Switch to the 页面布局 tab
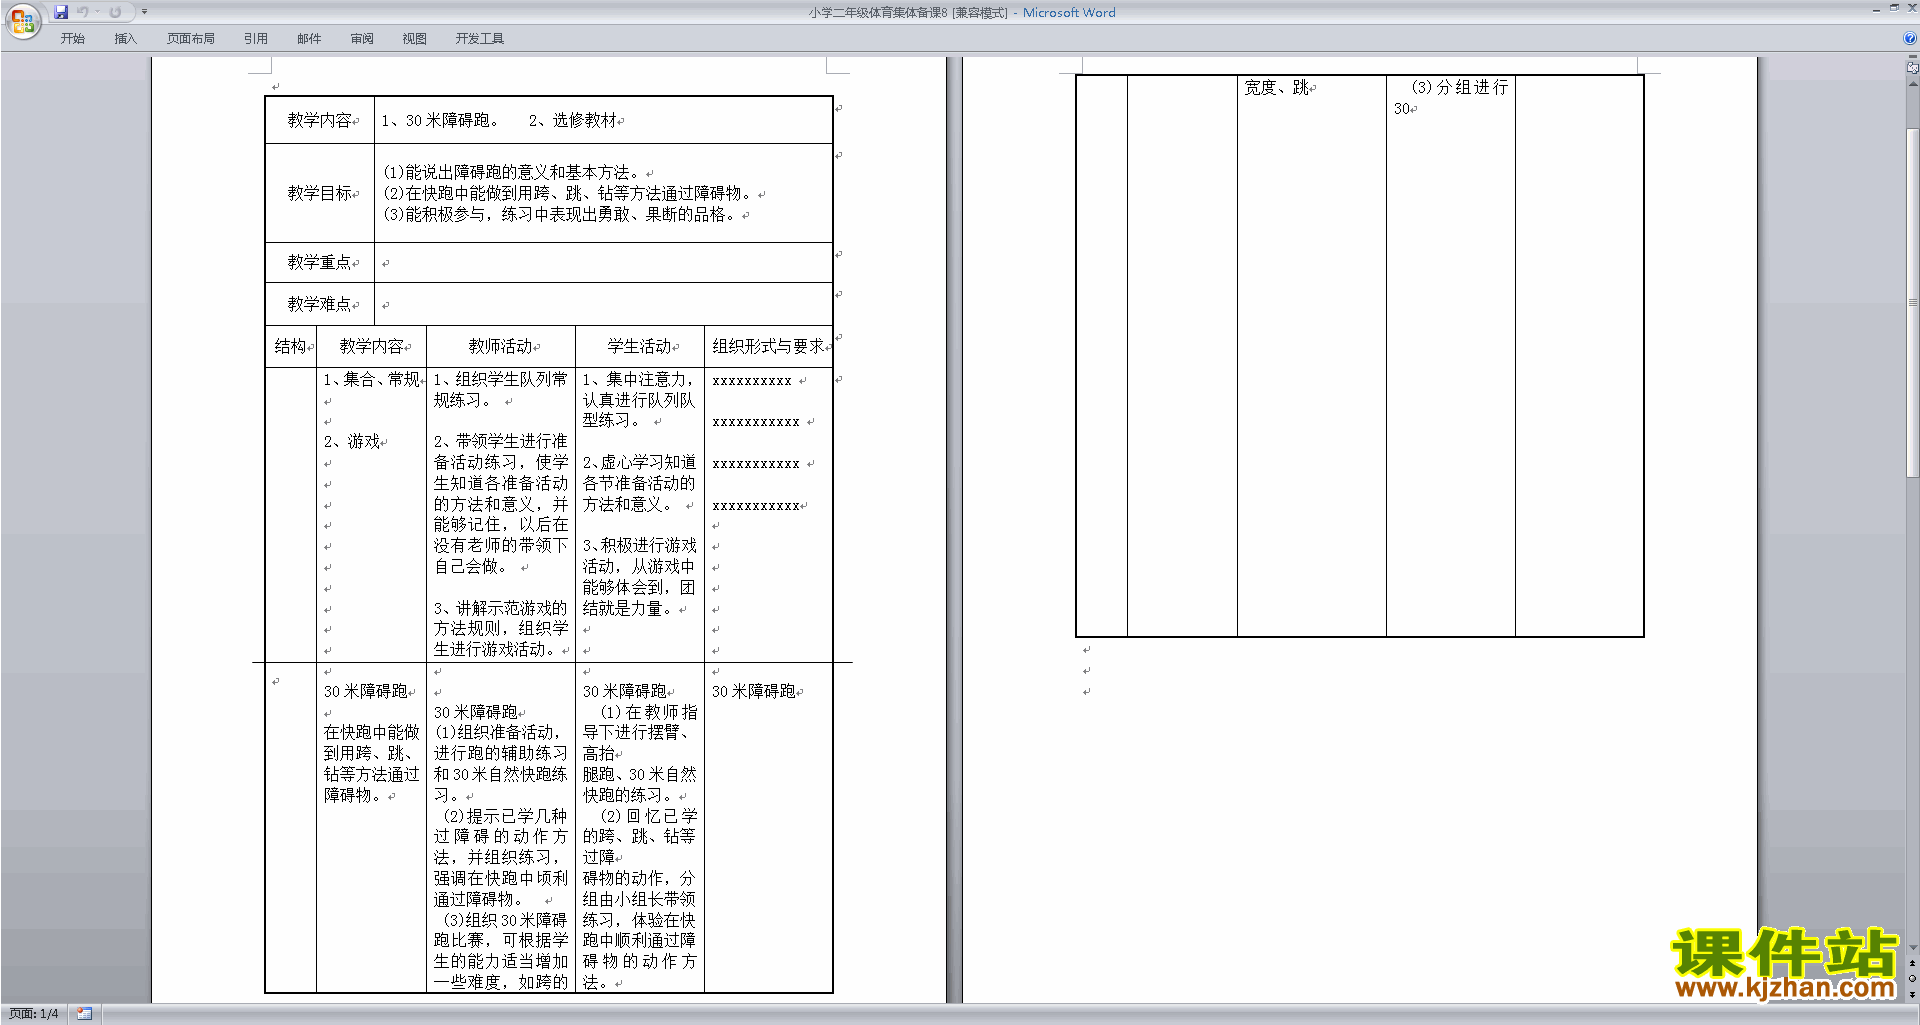The image size is (1920, 1025). (191, 39)
